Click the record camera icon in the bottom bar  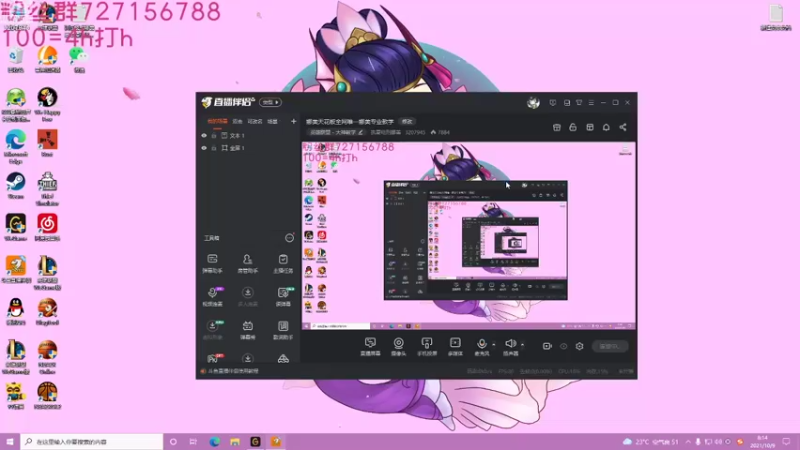pos(547,346)
